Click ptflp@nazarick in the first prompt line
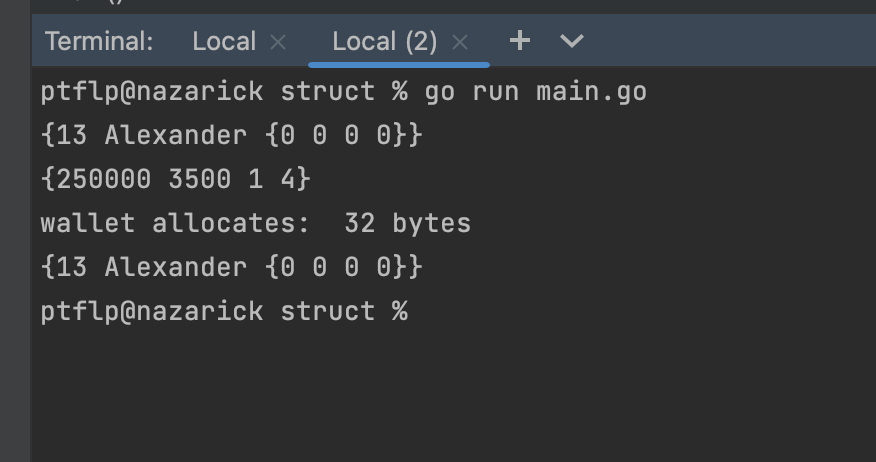 [152, 92]
